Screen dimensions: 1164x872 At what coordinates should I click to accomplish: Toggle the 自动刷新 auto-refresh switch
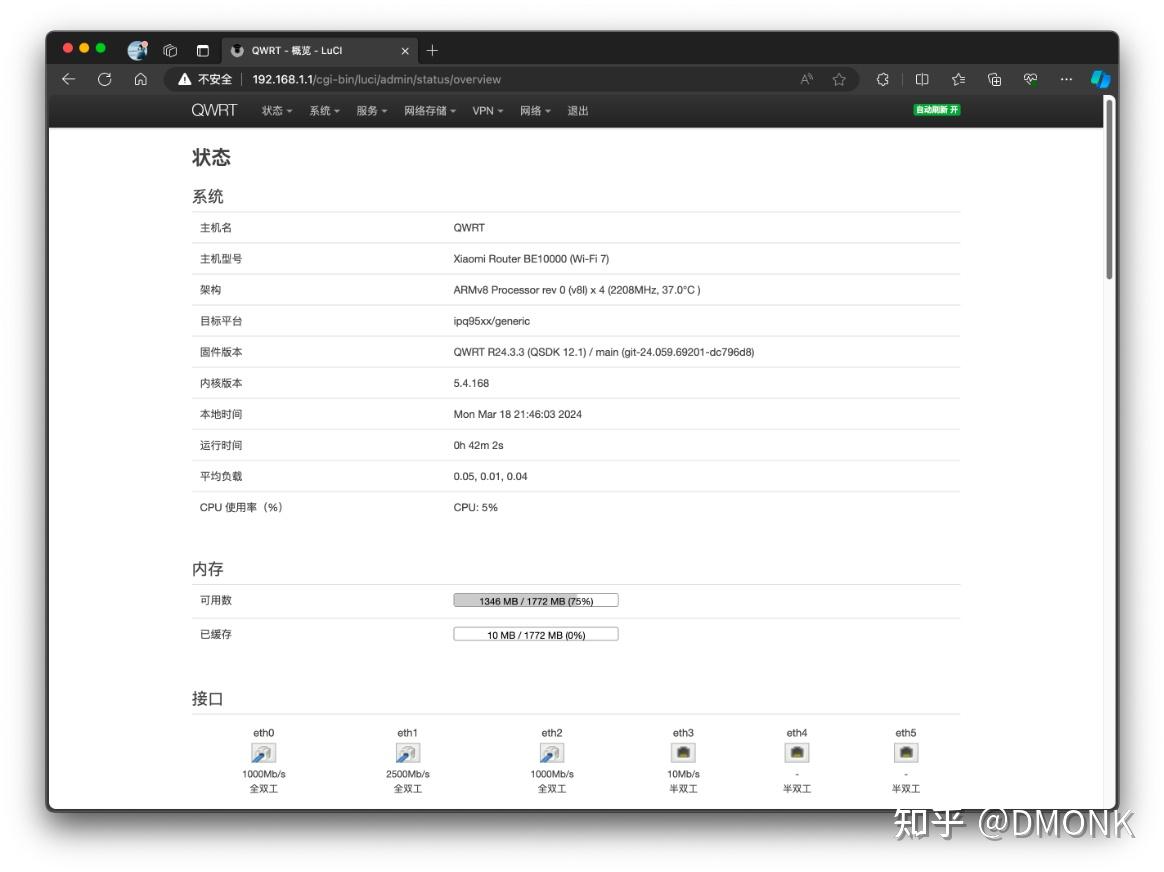934,110
